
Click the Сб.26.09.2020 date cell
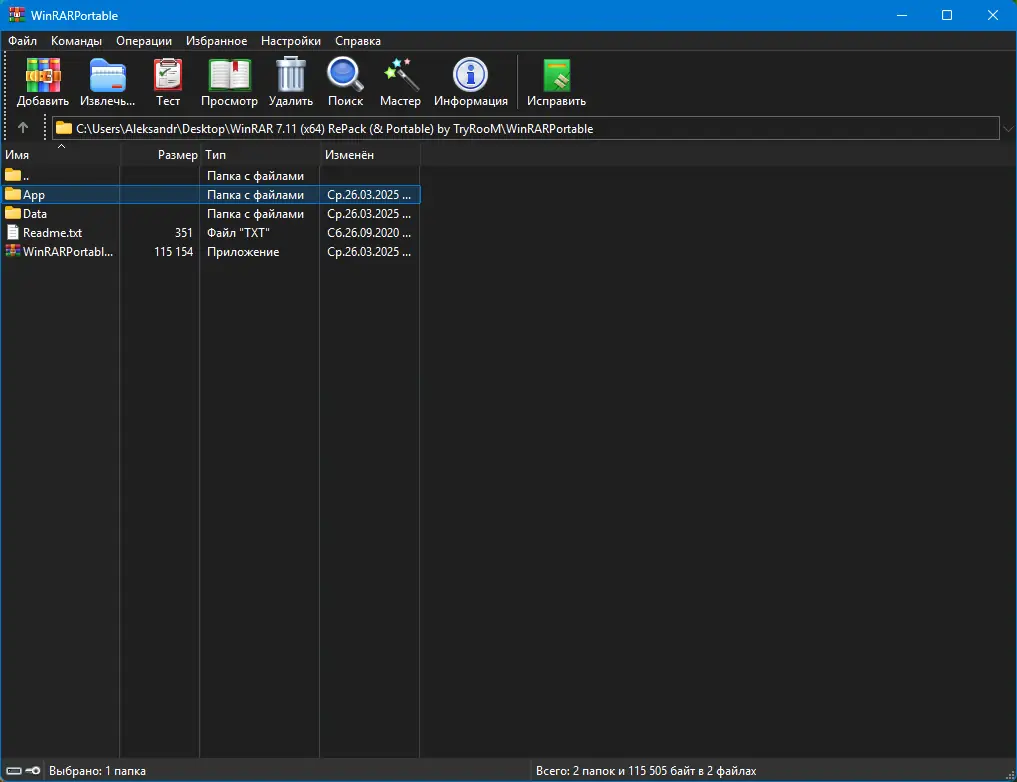coord(368,232)
